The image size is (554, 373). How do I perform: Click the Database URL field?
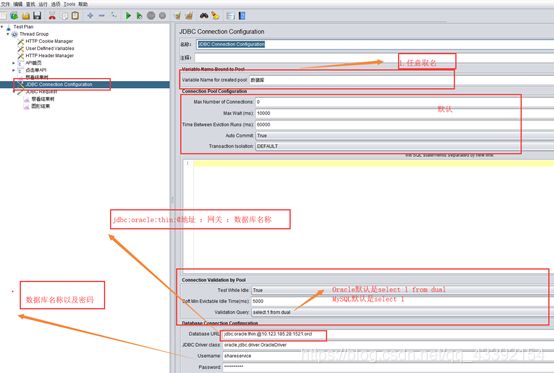(388, 334)
